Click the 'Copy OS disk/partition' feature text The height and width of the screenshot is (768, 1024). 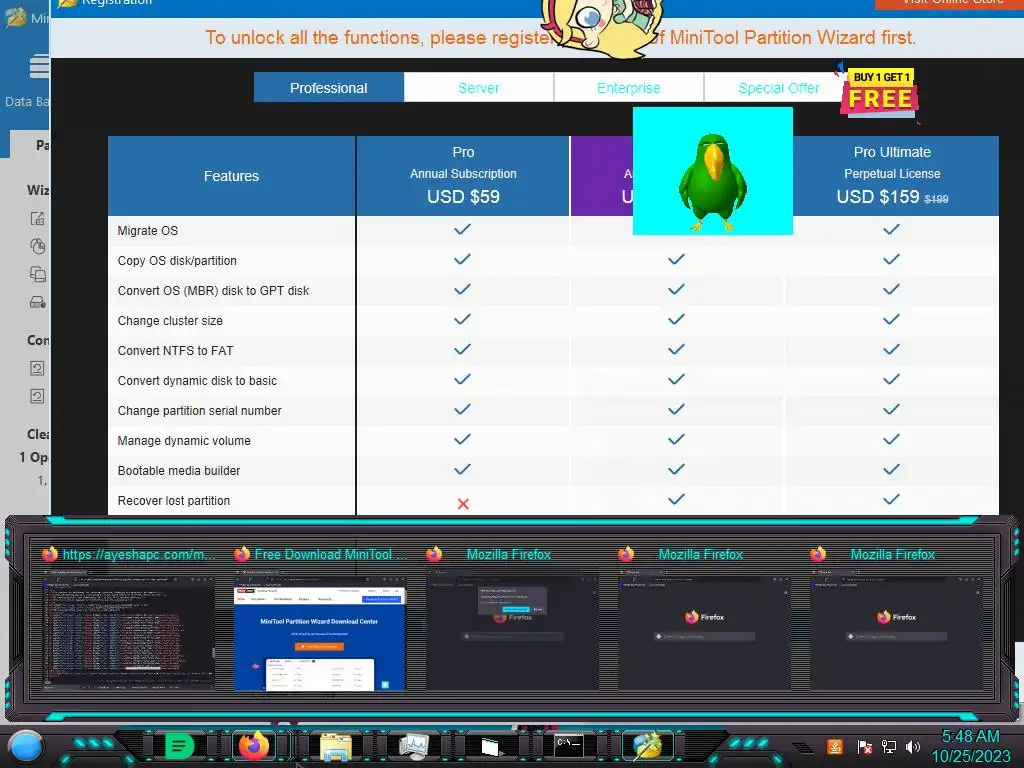point(177,261)
